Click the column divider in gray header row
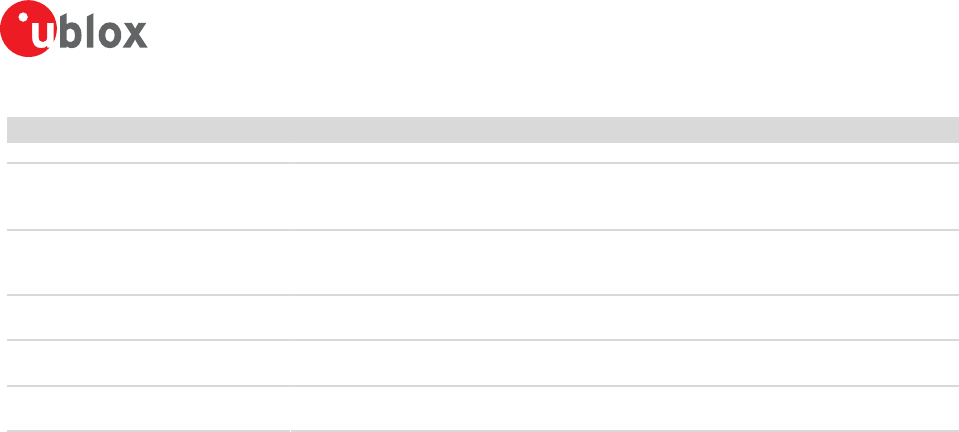959x432 pixels. coord(290,130)
